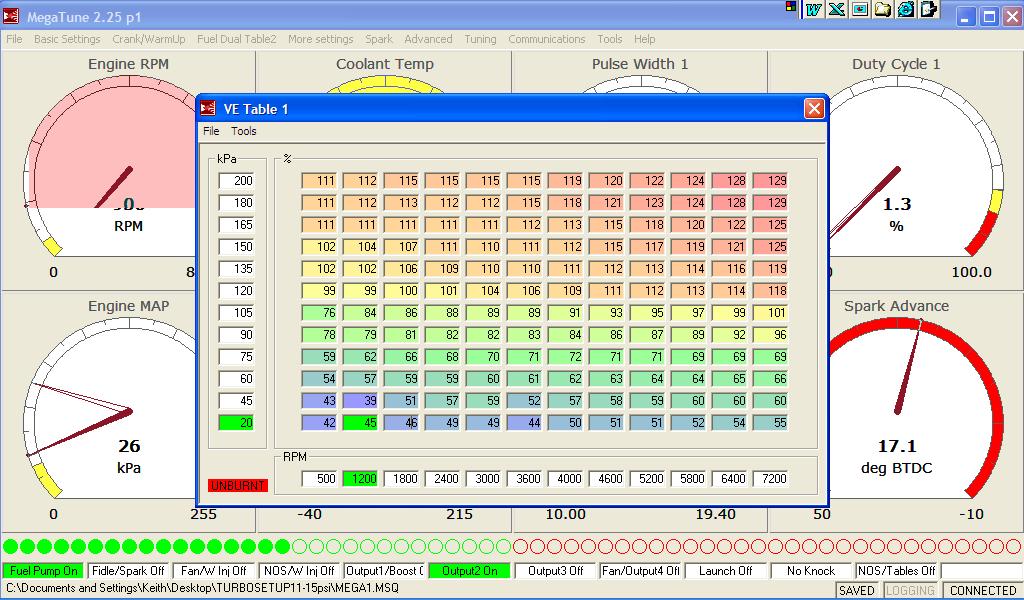Screen dimensions: 1024x600
Task: Launch Internet Explorer from the shortcut bar
Action: [x=905, y=9]
